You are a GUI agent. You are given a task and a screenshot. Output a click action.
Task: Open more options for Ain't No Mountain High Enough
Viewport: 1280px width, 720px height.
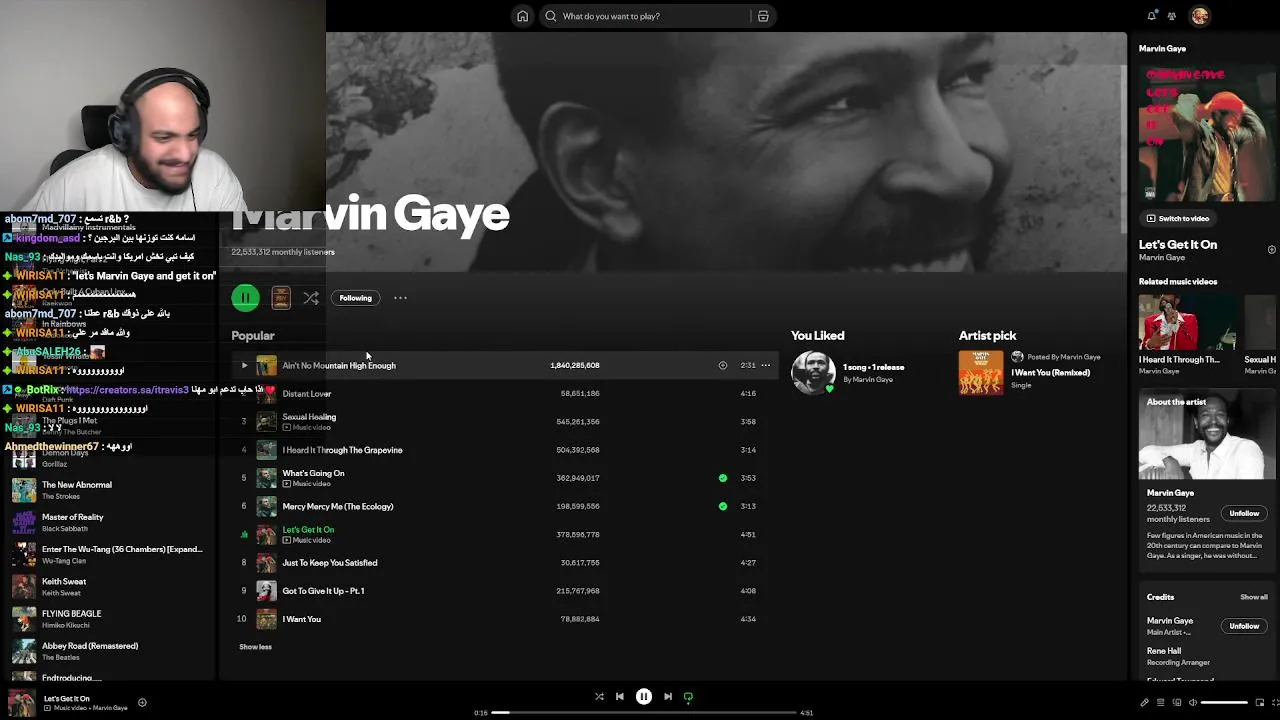(x=766, y=365)
